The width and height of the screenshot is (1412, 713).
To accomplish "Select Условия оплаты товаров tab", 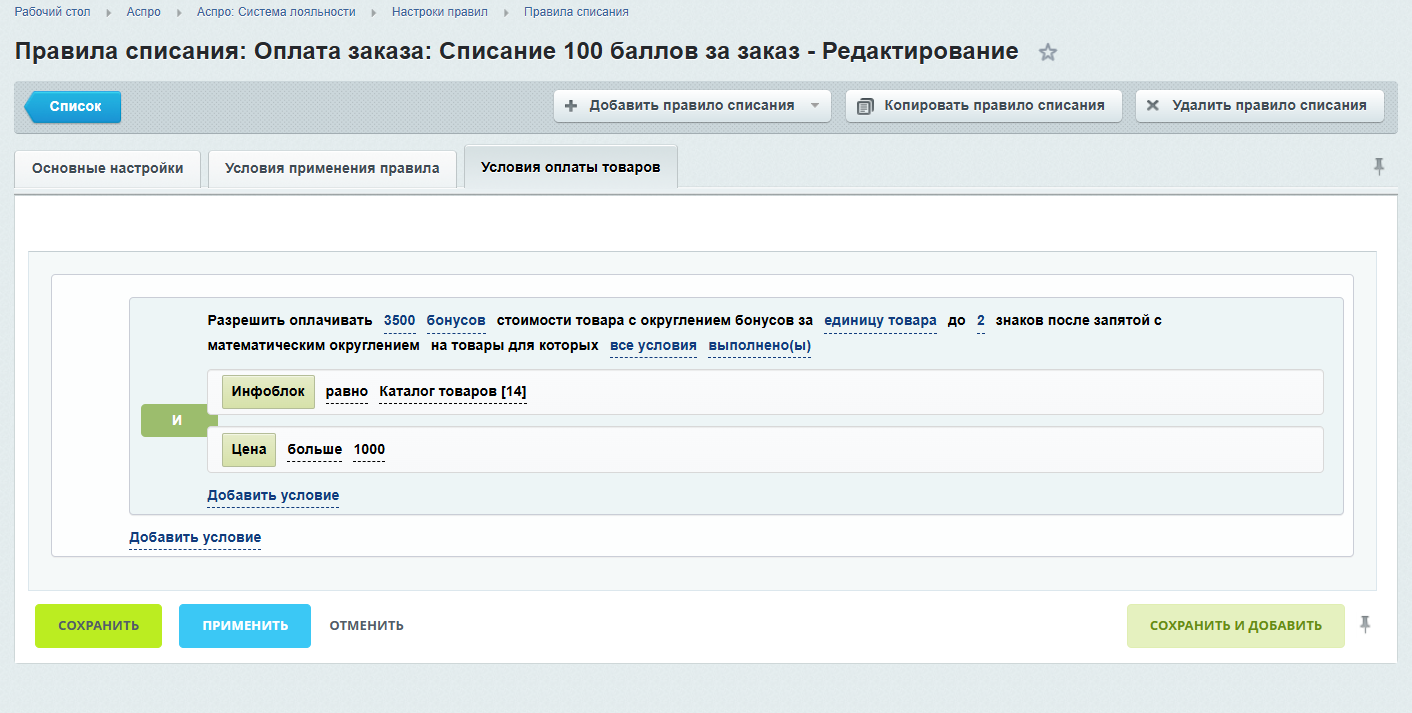I will (x=570, y=167).
